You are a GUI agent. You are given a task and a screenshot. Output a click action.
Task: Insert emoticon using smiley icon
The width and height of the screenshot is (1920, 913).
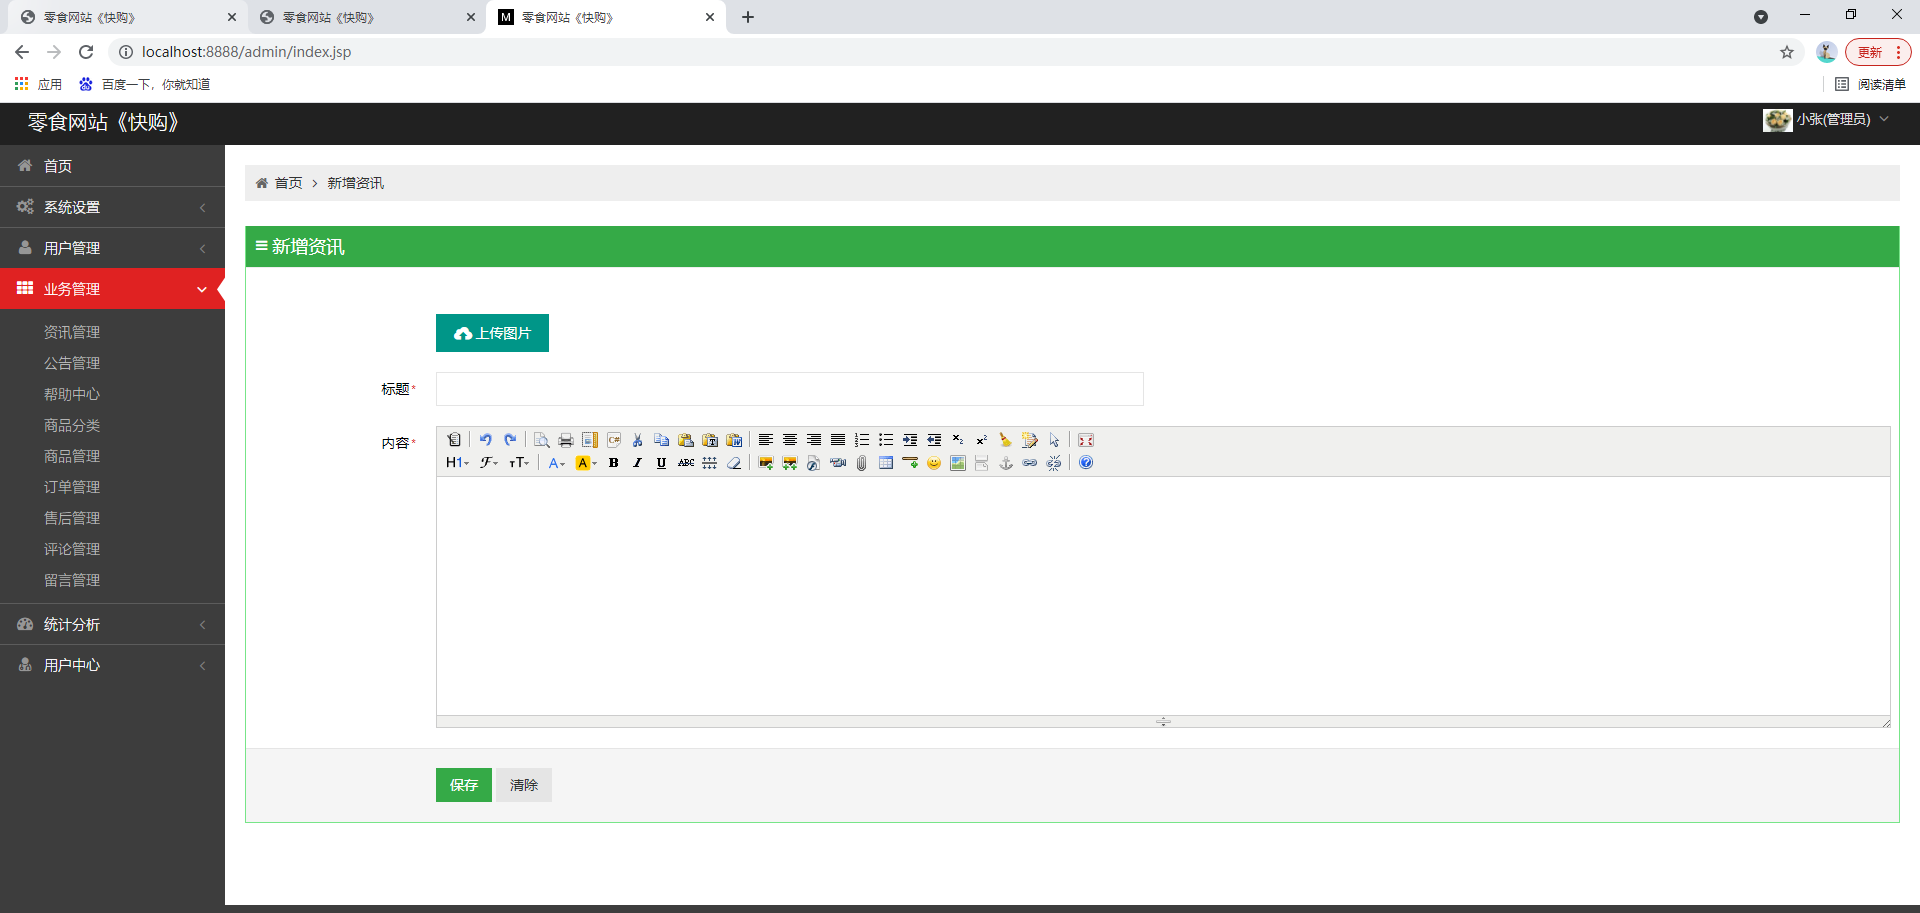pyautogui.click(x=933, y=463)
